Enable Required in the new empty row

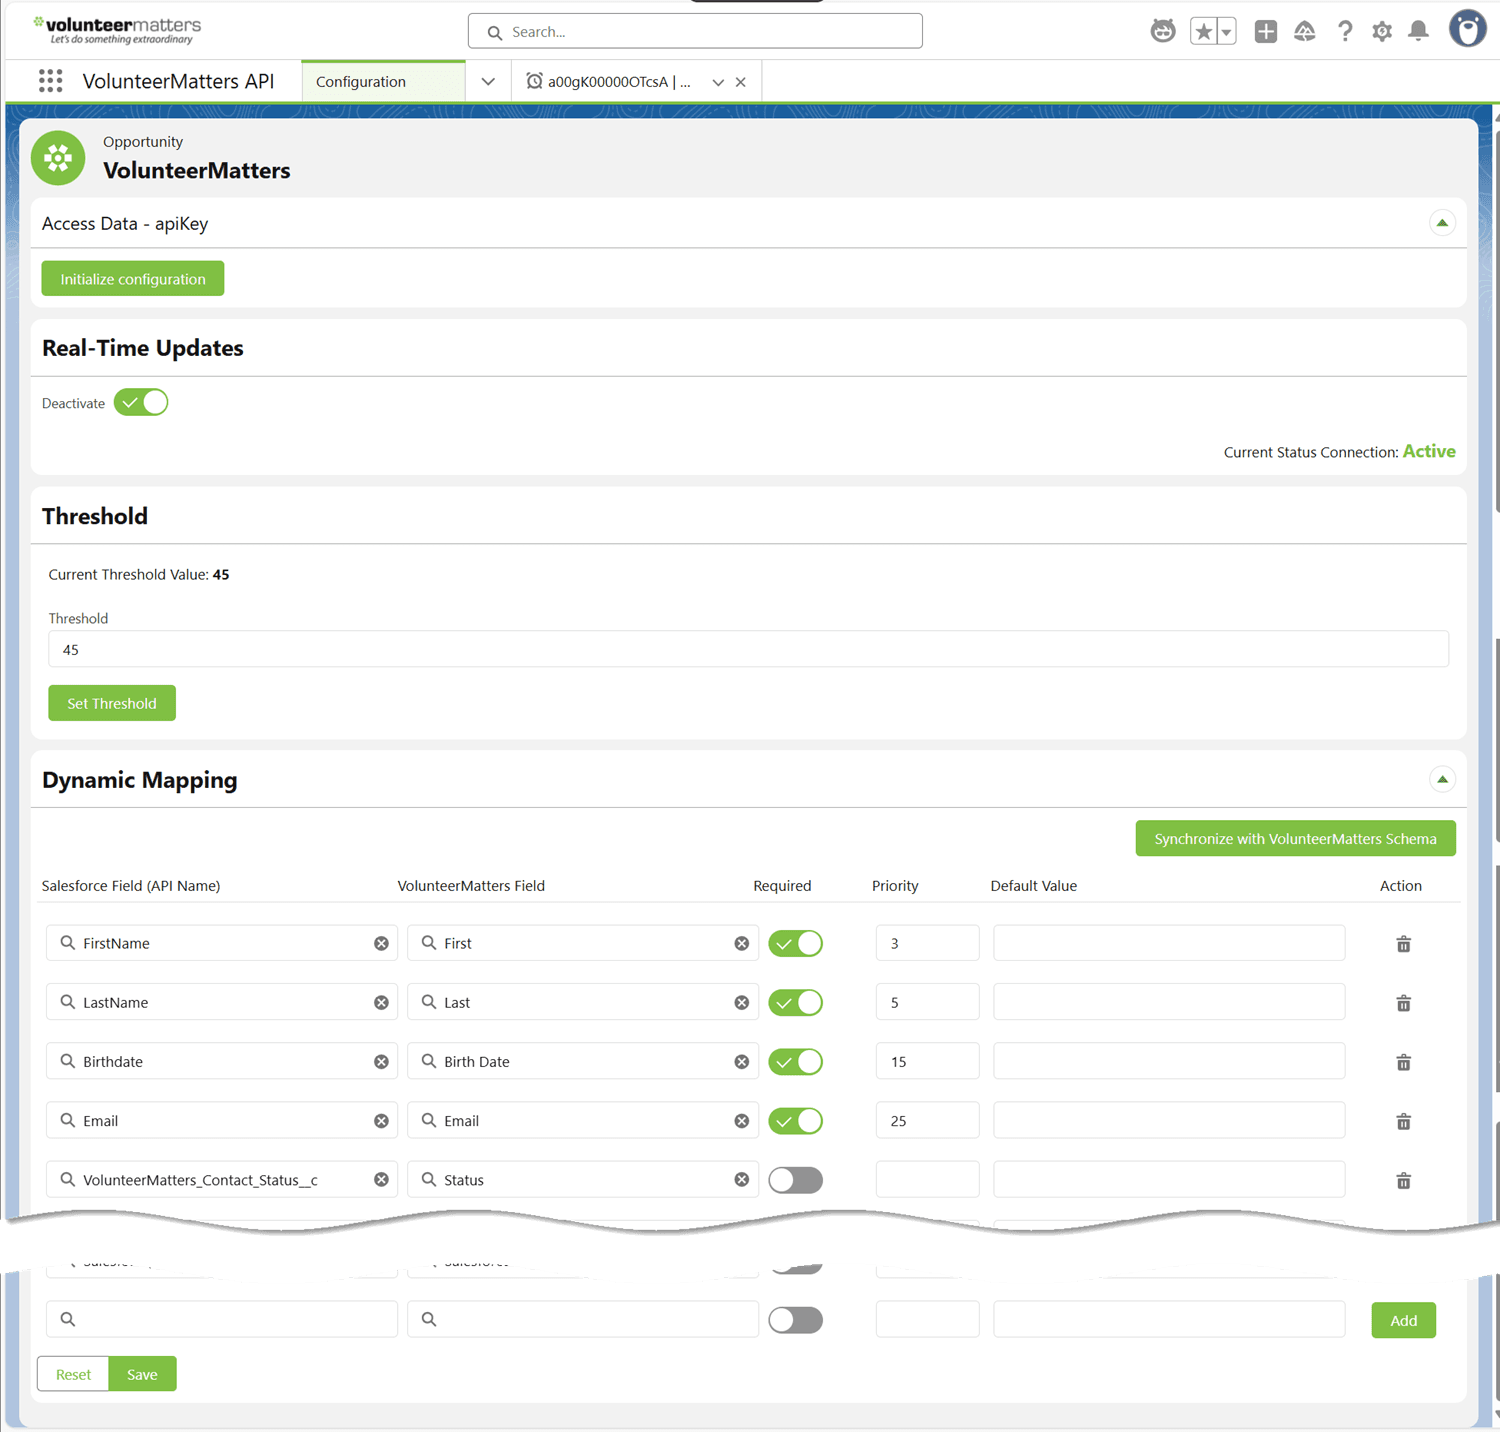tap(795, 1320)
